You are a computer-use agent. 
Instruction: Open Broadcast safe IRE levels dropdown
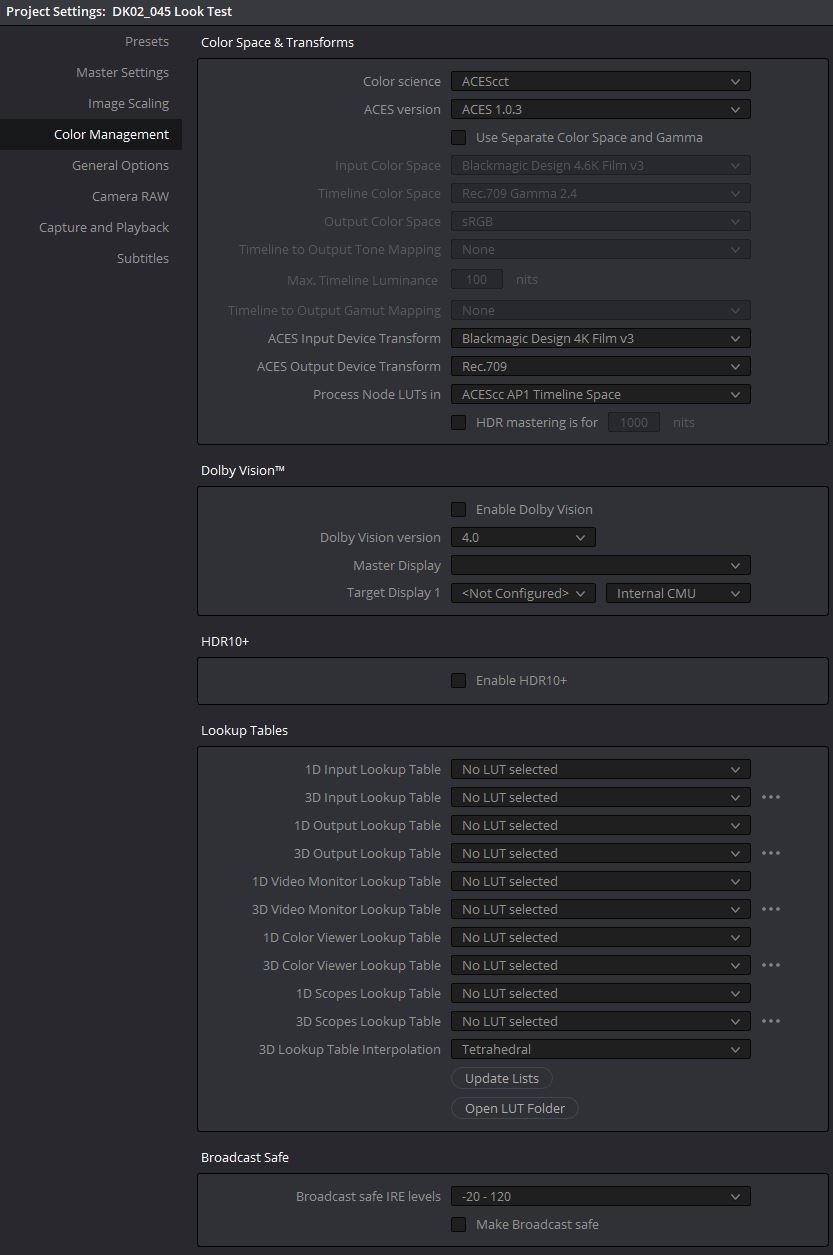pyautogui.click(x=600, y=1196)
